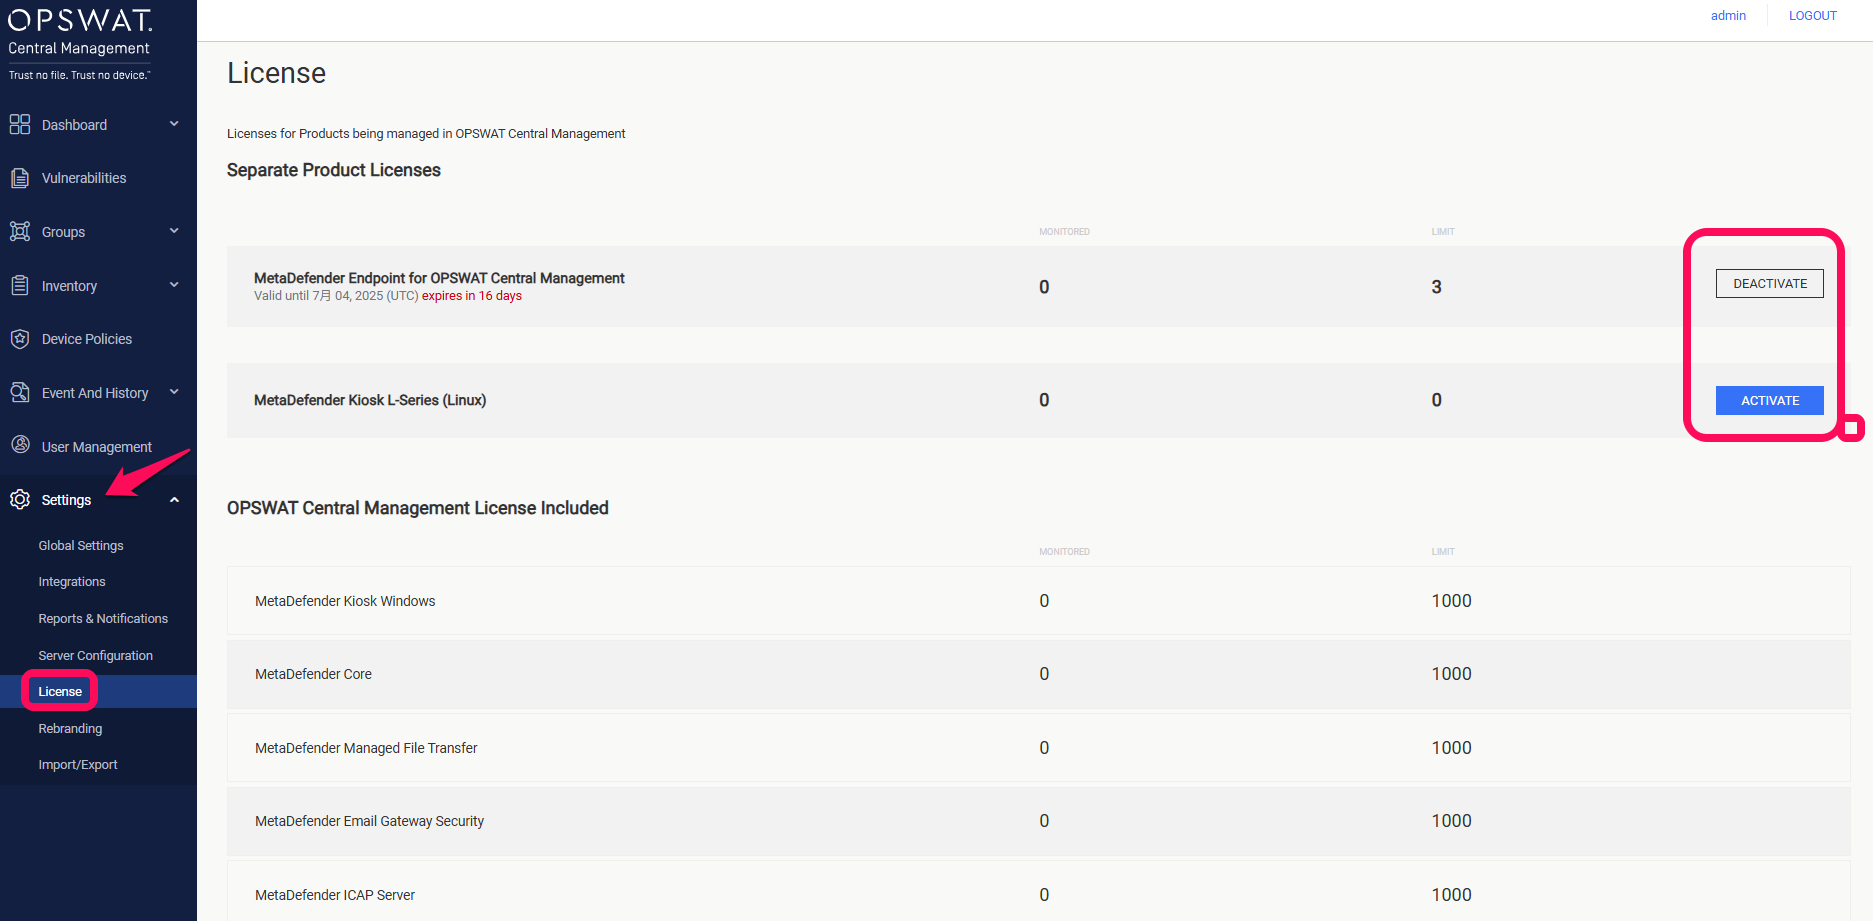Click the Groups icon in sidebar

click(20, 231)
